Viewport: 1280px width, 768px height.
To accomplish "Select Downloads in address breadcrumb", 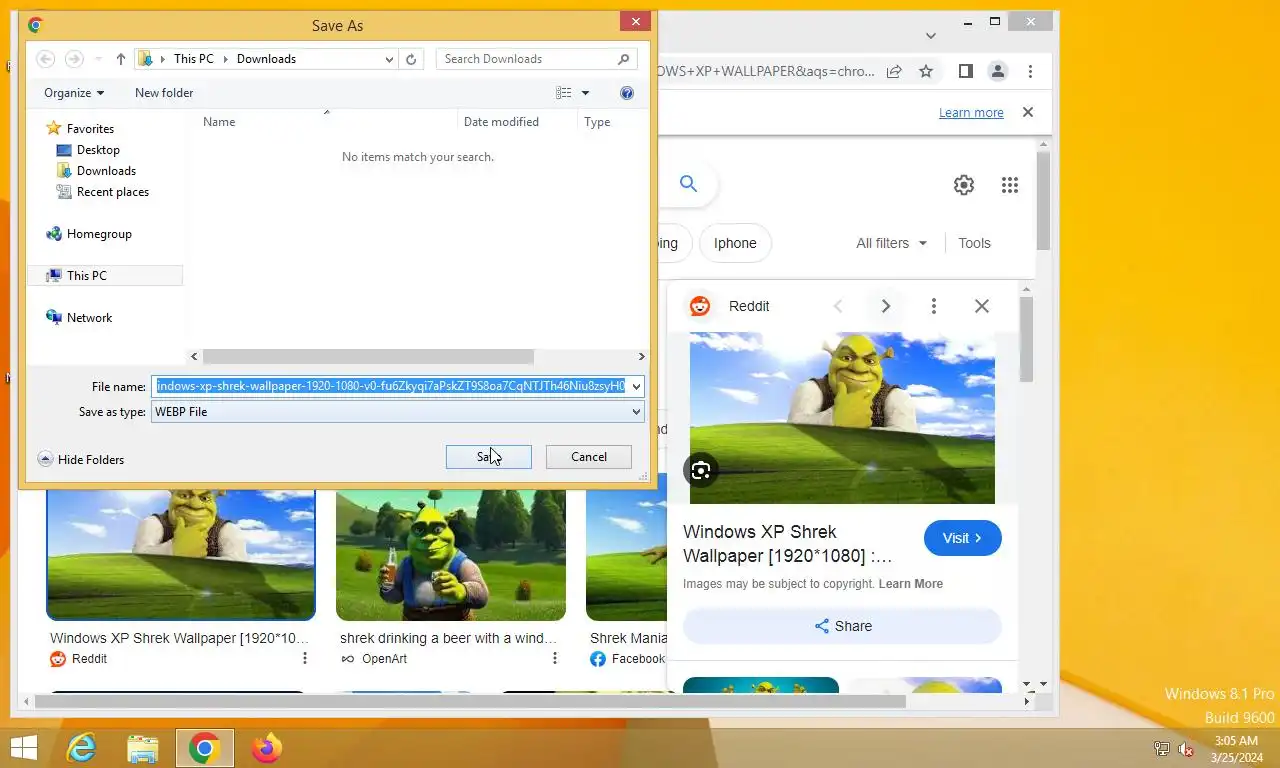I will pyautogui.click(x=266, y=59).
